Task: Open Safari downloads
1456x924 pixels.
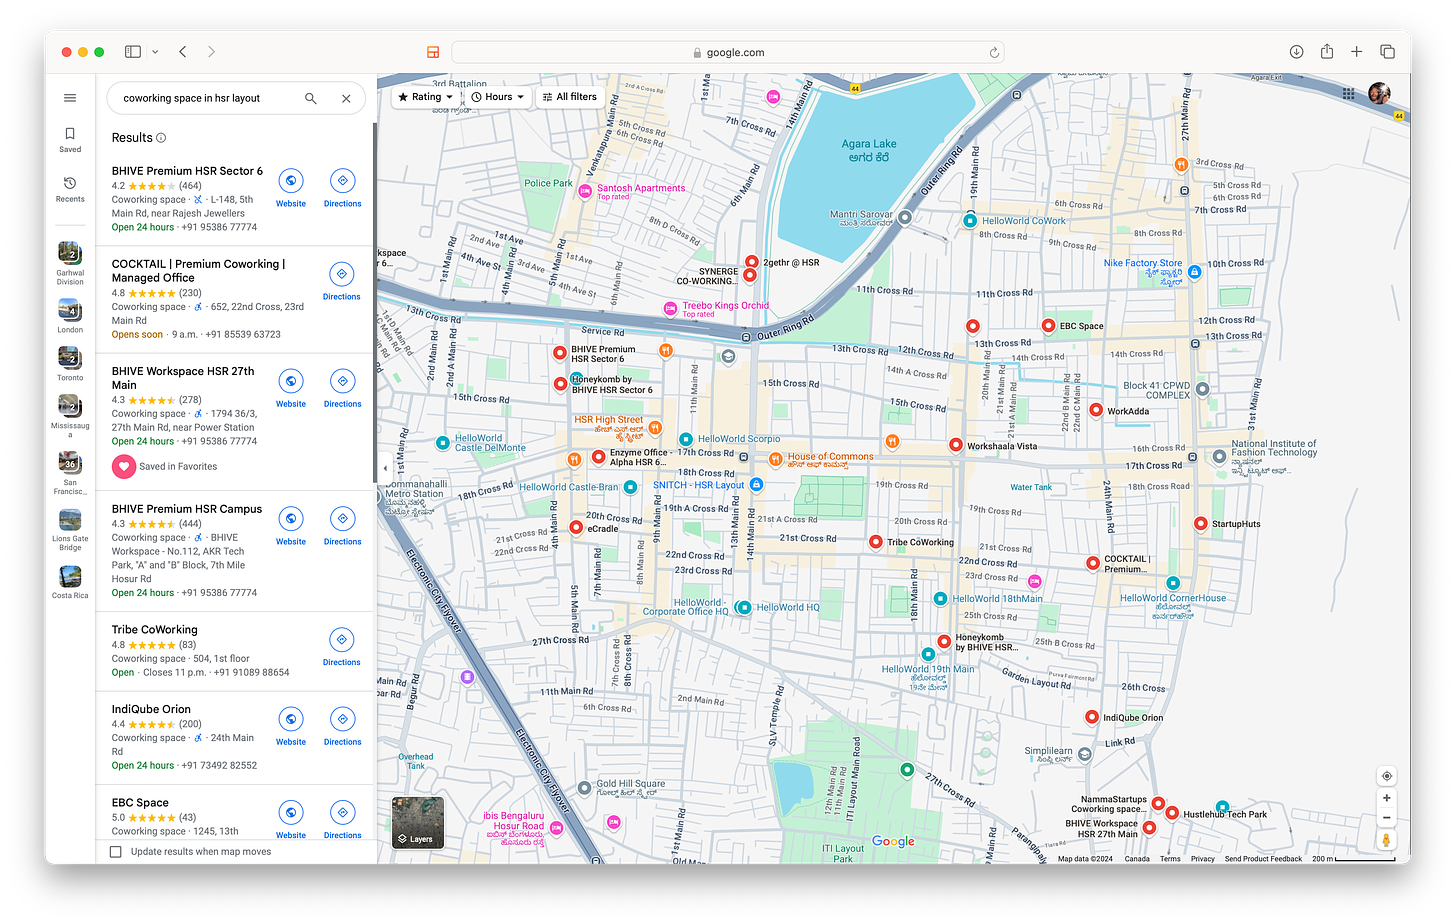Action: (x=1296, y=52)
